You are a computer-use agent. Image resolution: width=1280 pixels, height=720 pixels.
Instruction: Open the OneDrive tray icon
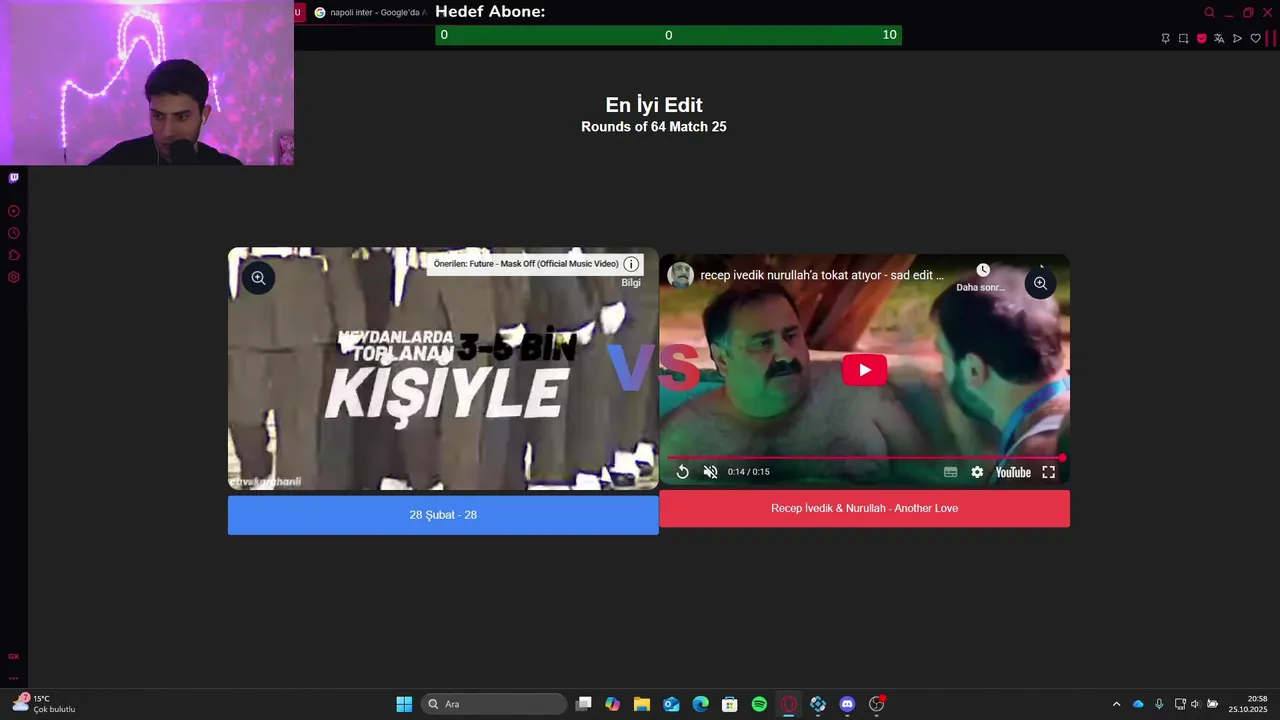[1138, 704]
